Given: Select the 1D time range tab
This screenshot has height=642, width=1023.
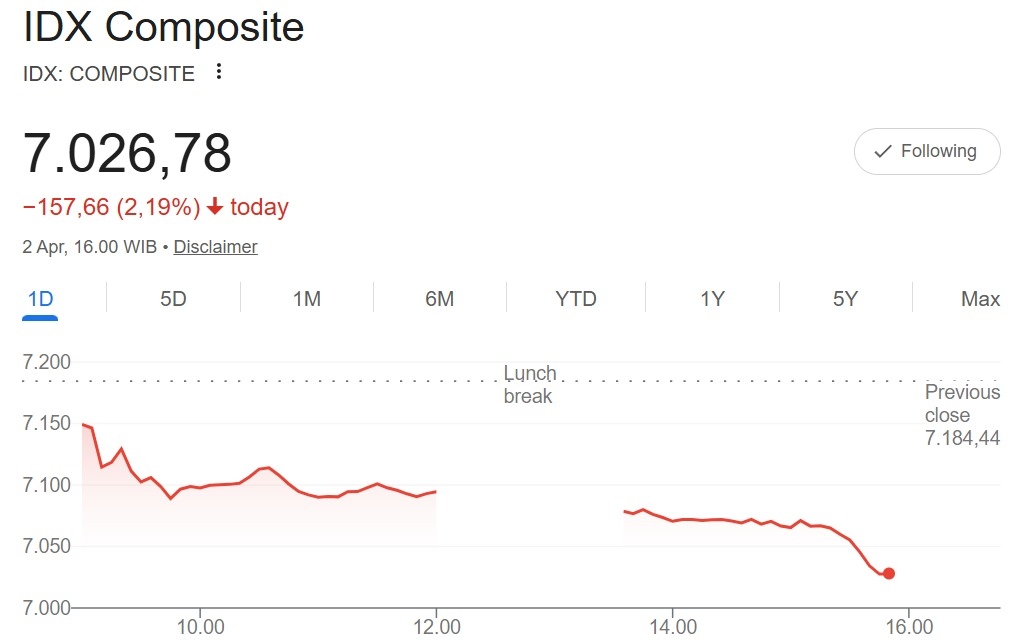Looking at the screenshot, I should point(40,298).
